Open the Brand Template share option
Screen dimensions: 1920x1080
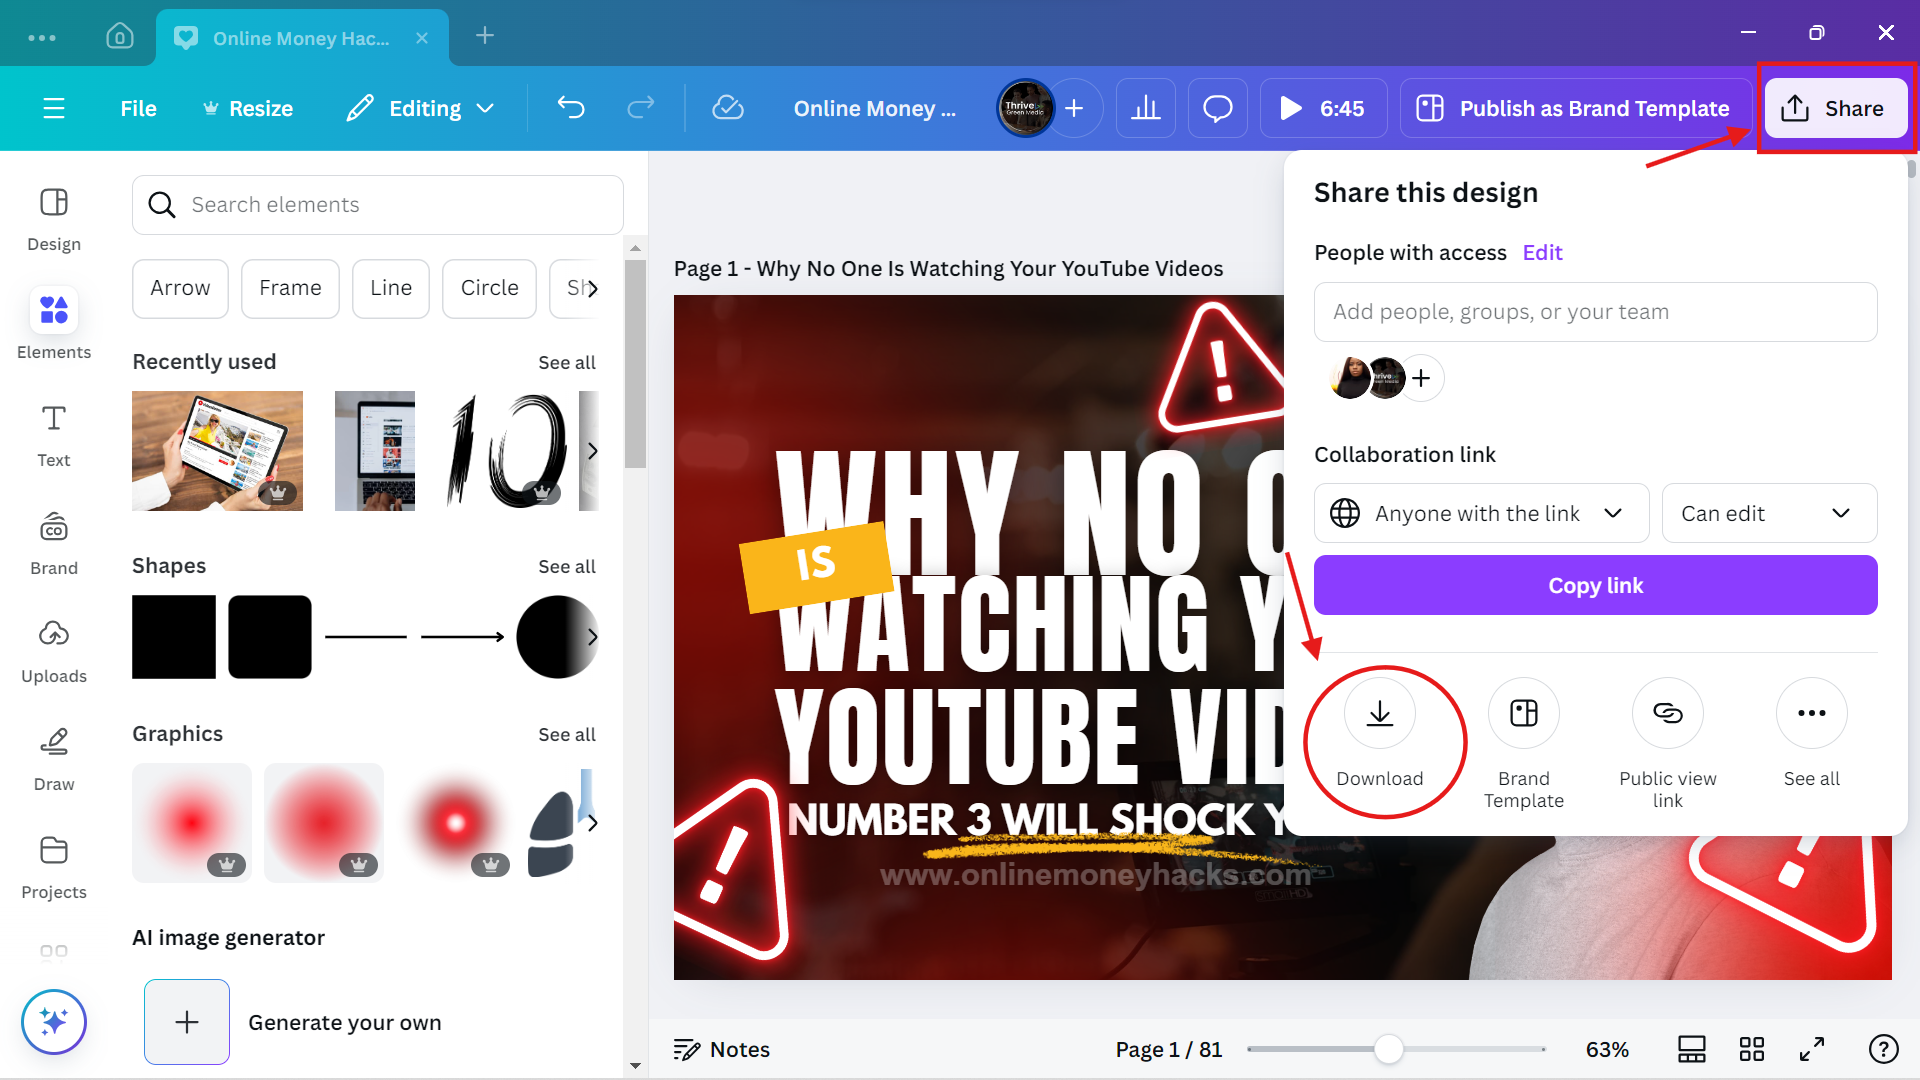click(1523, 714)
